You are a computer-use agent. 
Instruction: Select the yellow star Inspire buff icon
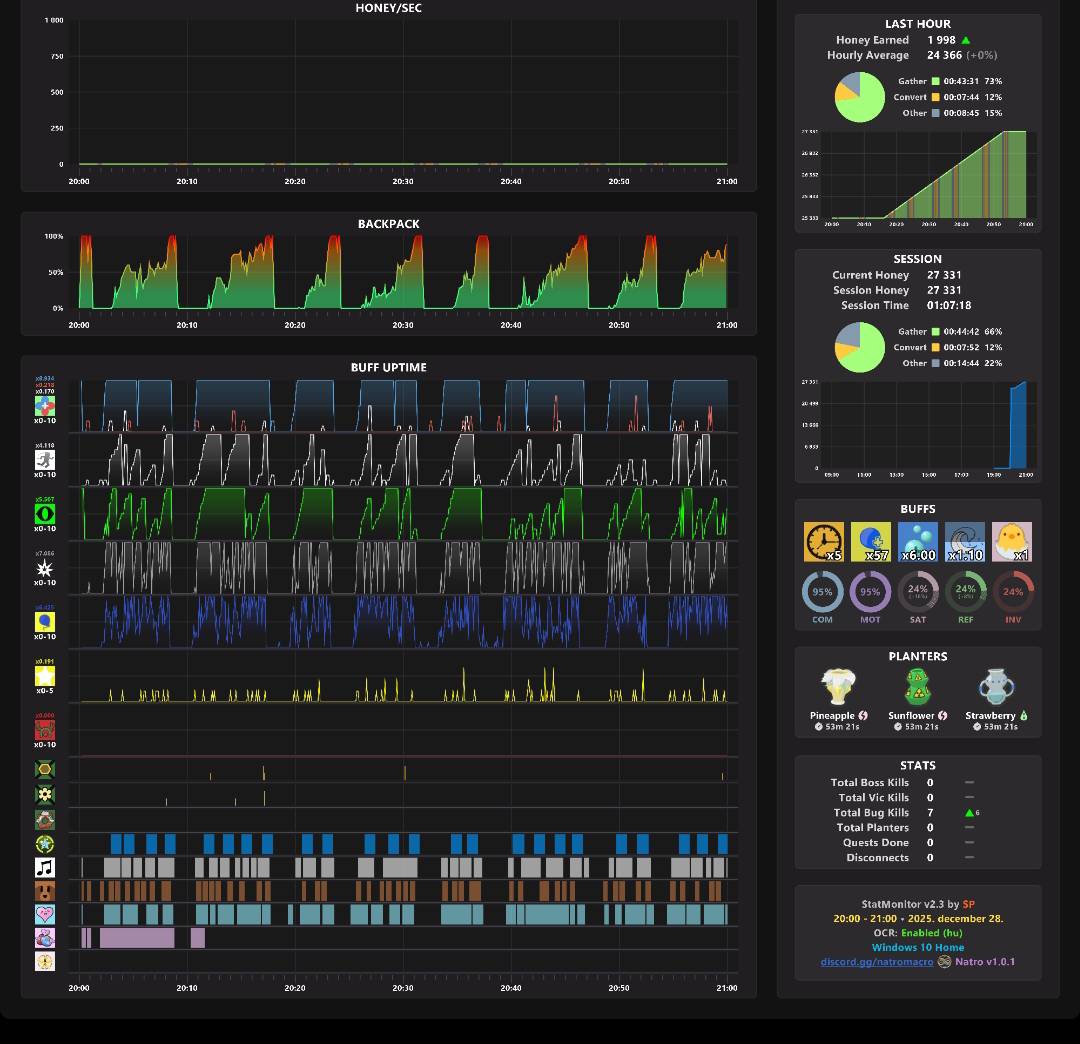pos(45,676)
